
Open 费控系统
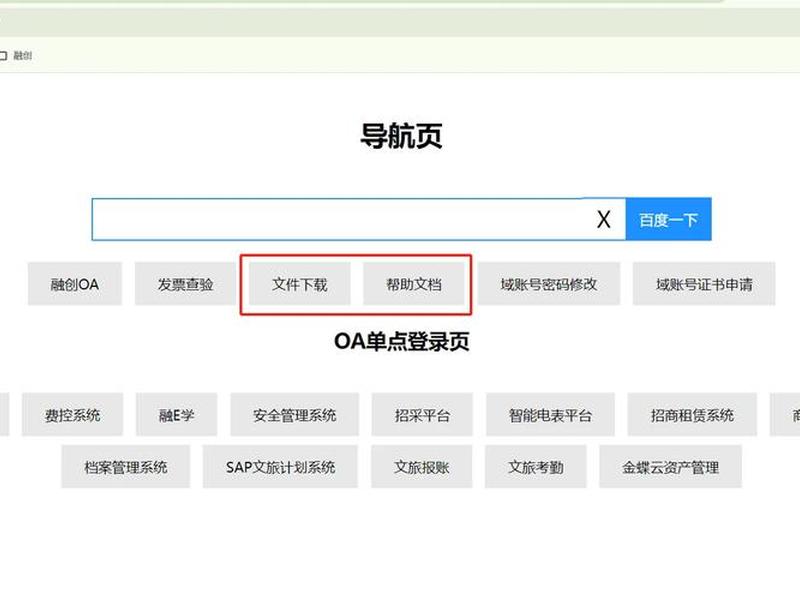(72, 414)
